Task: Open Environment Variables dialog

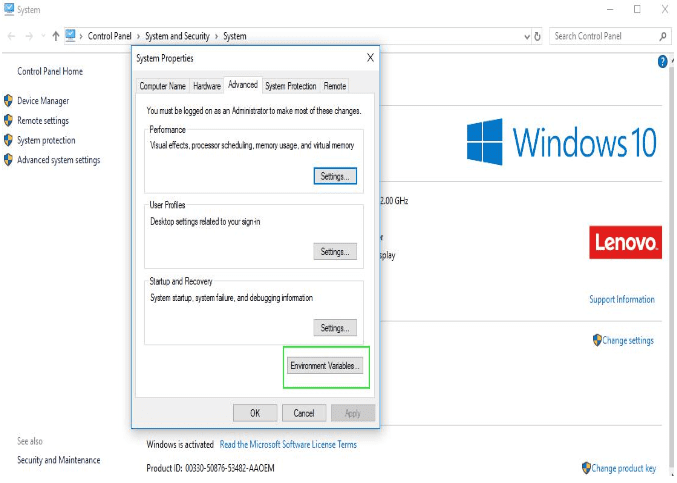Action: click(325, 366)
